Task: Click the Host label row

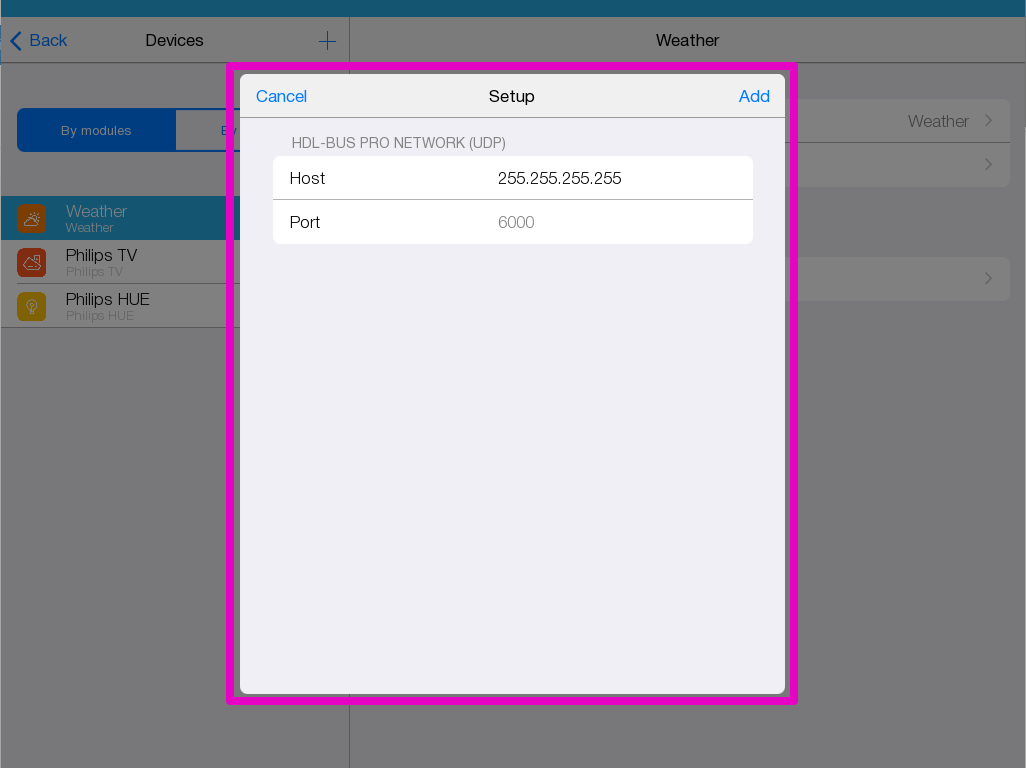Action: tap(307, 178)
